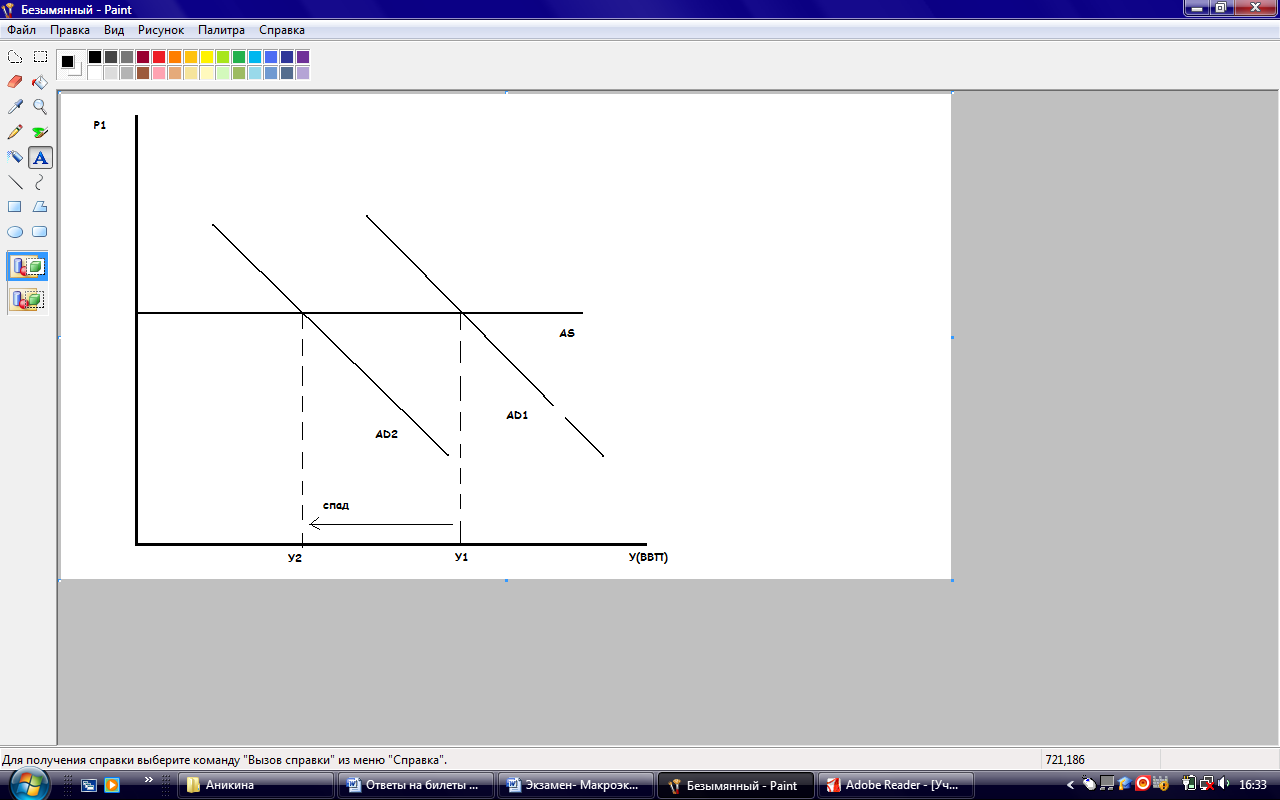Open the Справка menu
This screenshot has width=1280, height=800.
tap(282, 30)
